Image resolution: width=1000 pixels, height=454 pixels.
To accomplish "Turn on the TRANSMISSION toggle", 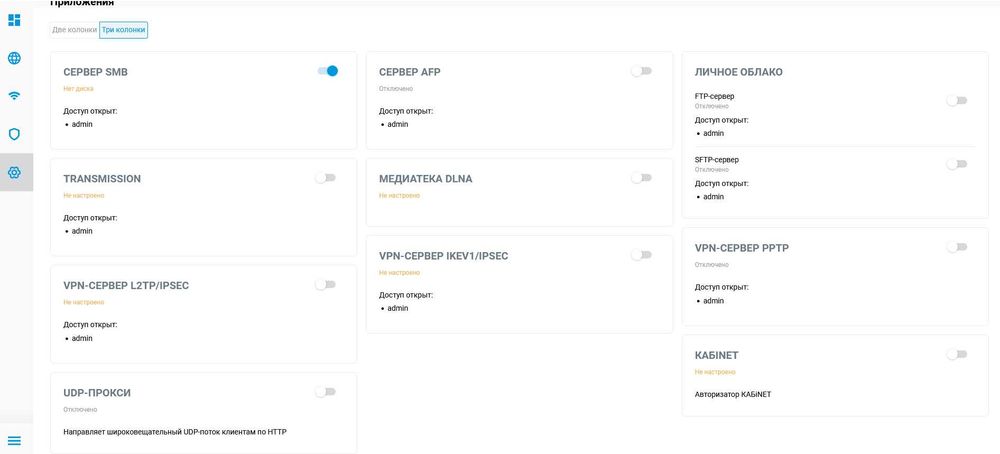I will 325,178.
